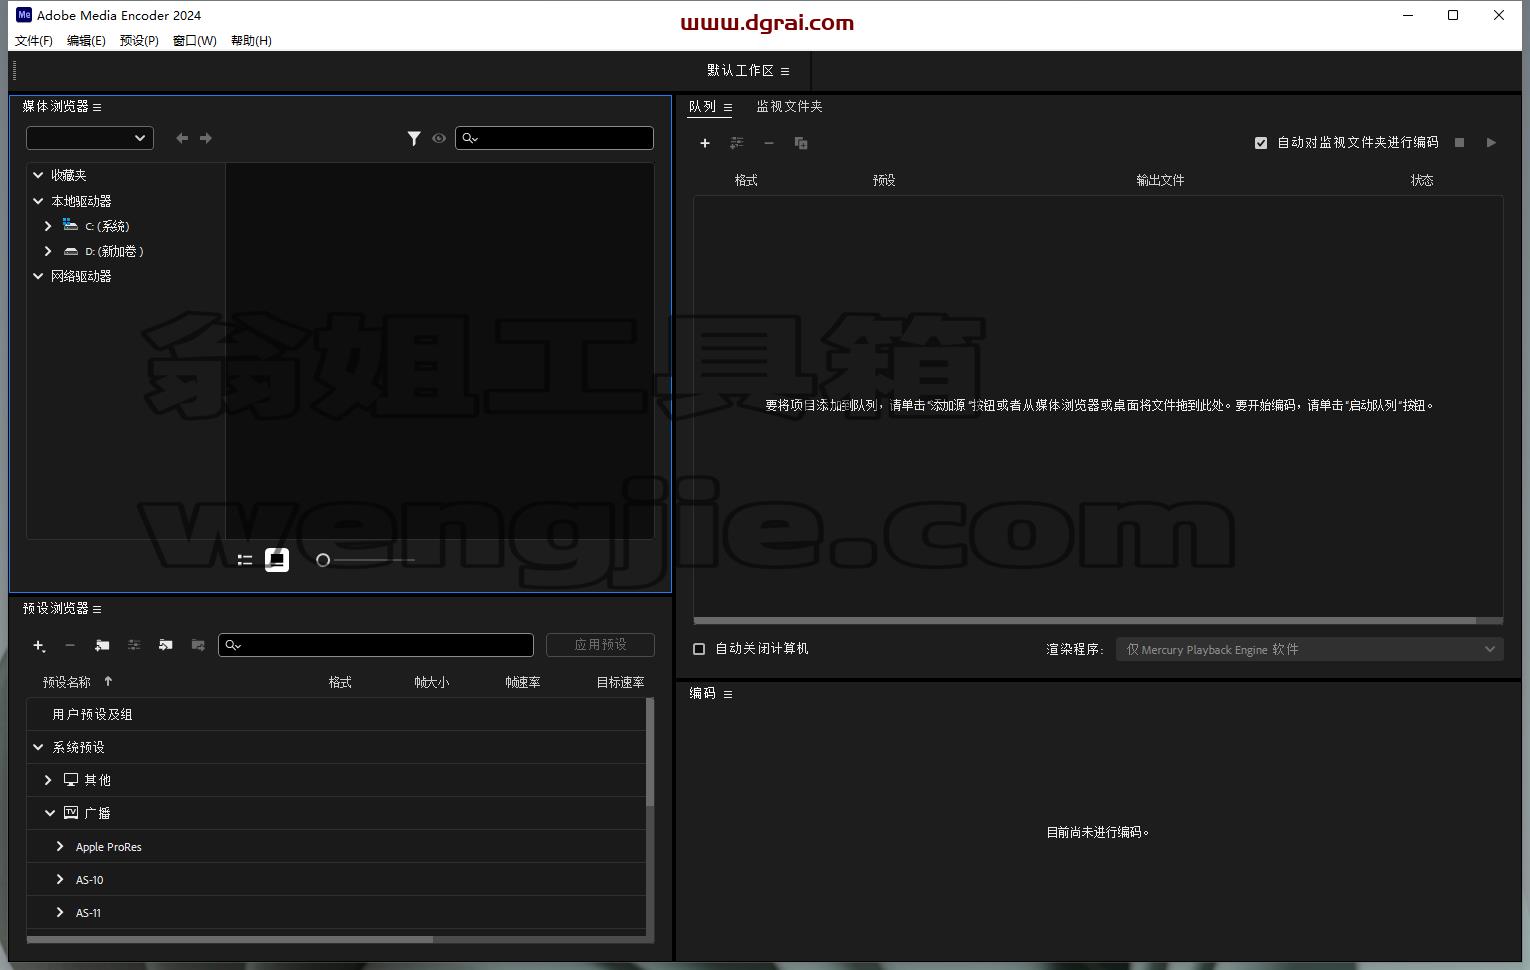Open the 编码 panel menu icon
Viewport: 1530px width, 970px height.
click(728, 694)
